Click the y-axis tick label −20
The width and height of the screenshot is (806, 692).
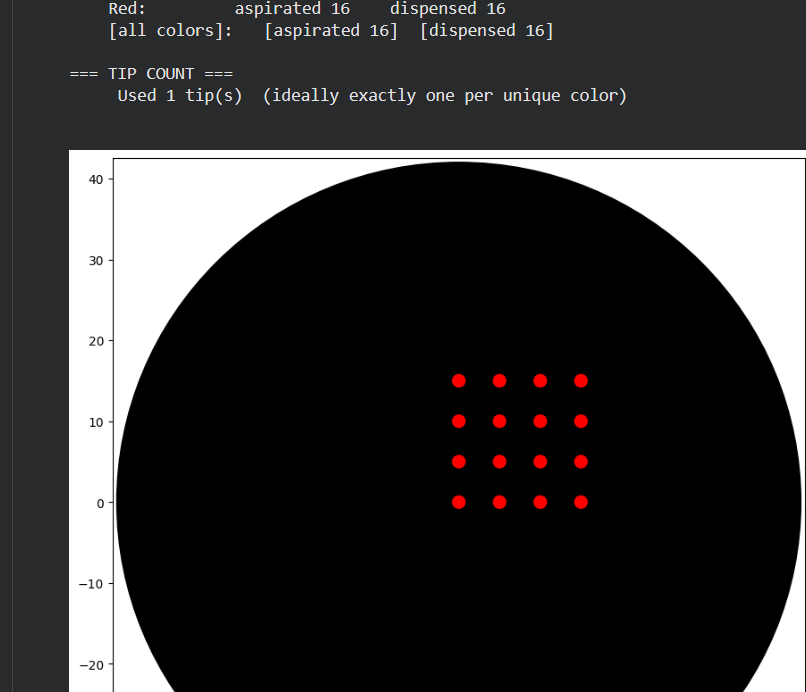click(x=90, y=665)
